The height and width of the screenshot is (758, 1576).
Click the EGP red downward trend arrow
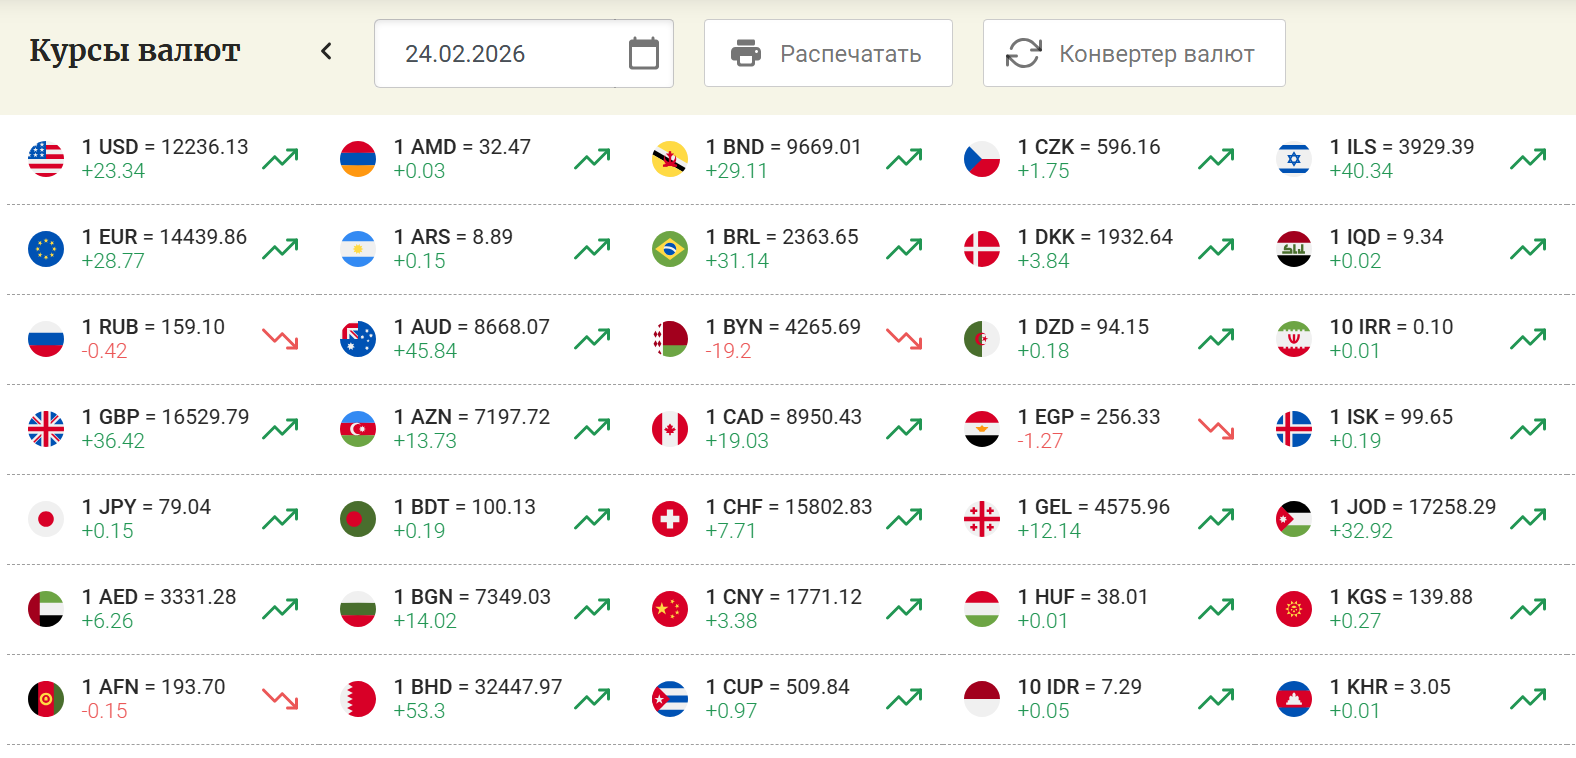[x=1216, y=429]
